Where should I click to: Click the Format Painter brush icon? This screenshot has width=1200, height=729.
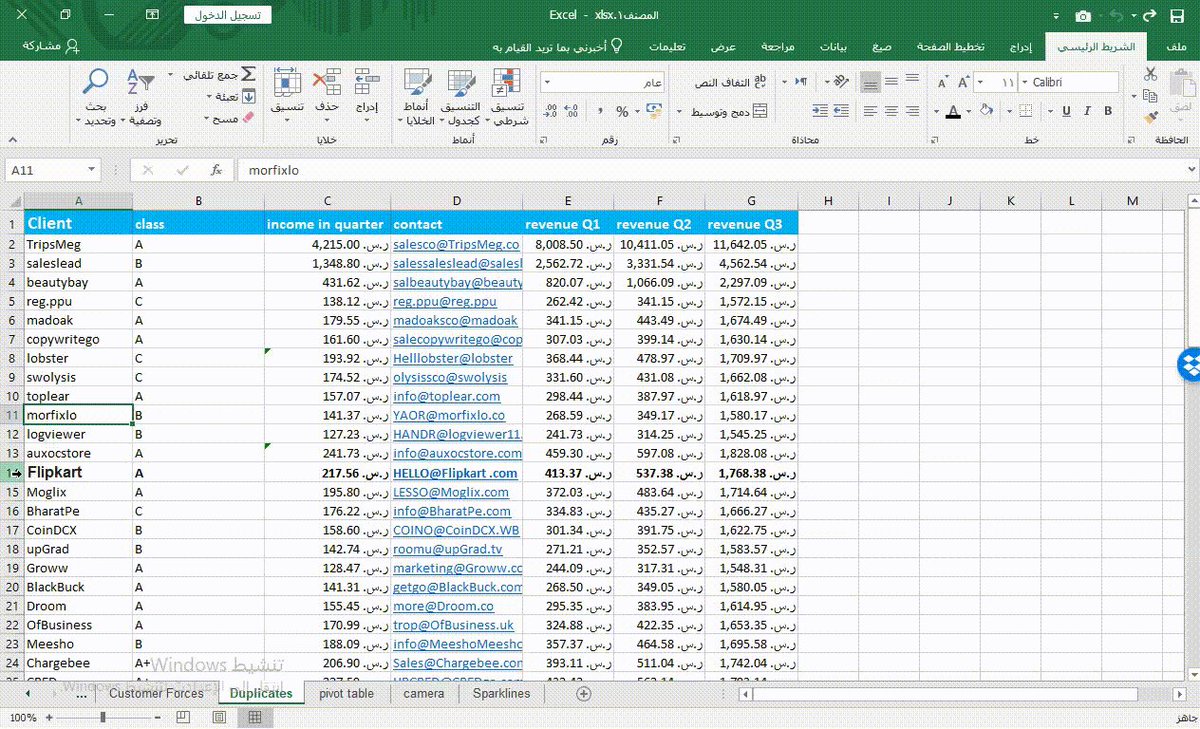pyautogui.click(x=1151, y=118)
